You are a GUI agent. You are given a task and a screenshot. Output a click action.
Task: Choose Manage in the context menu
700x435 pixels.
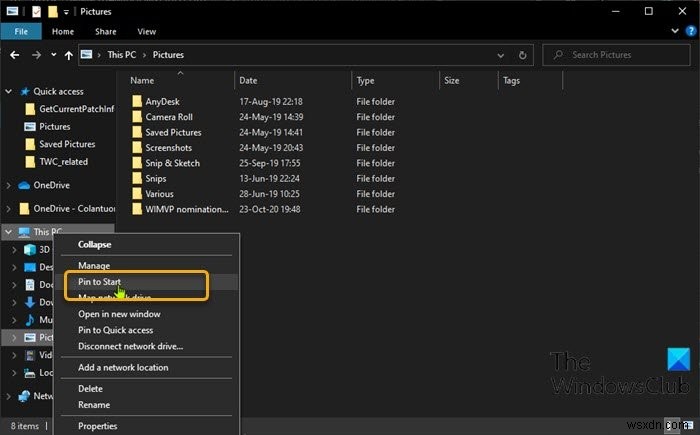click(x=94, y=265)
